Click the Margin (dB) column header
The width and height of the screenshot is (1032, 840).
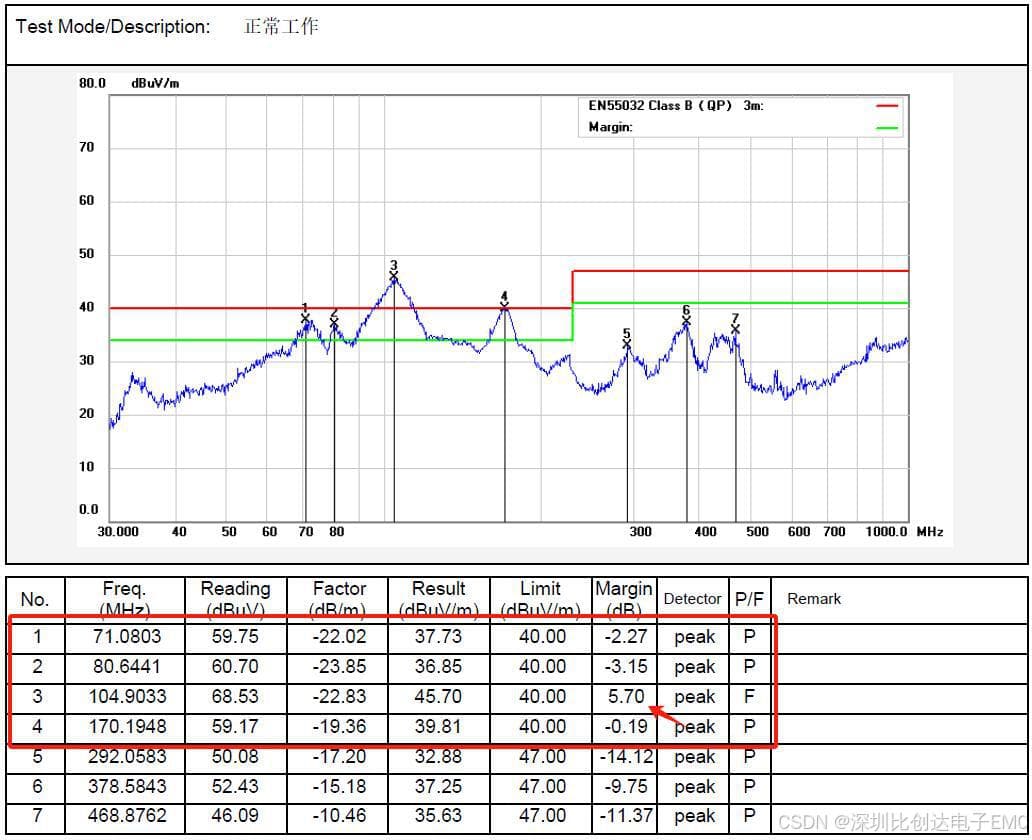point(623,598)
